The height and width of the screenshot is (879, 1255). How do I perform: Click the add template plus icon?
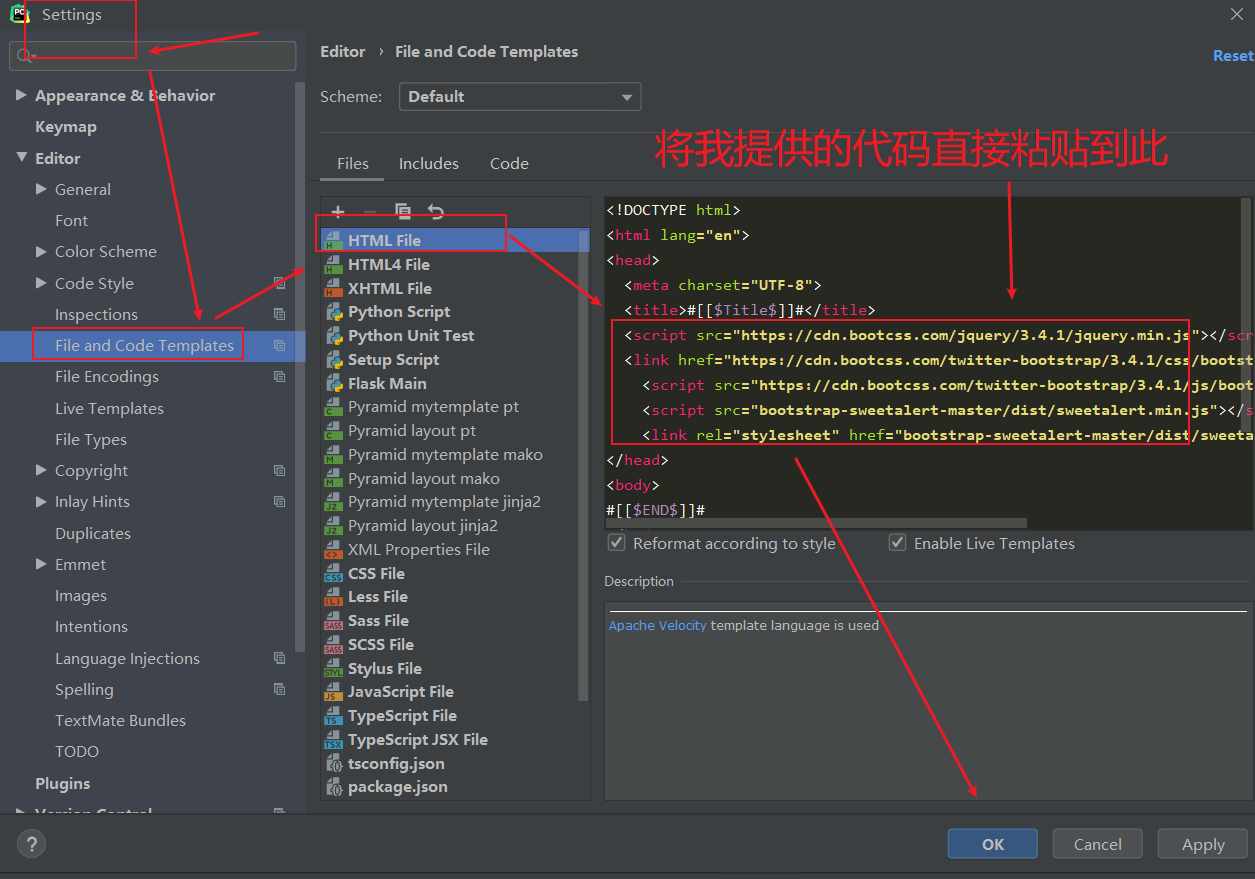338,211
